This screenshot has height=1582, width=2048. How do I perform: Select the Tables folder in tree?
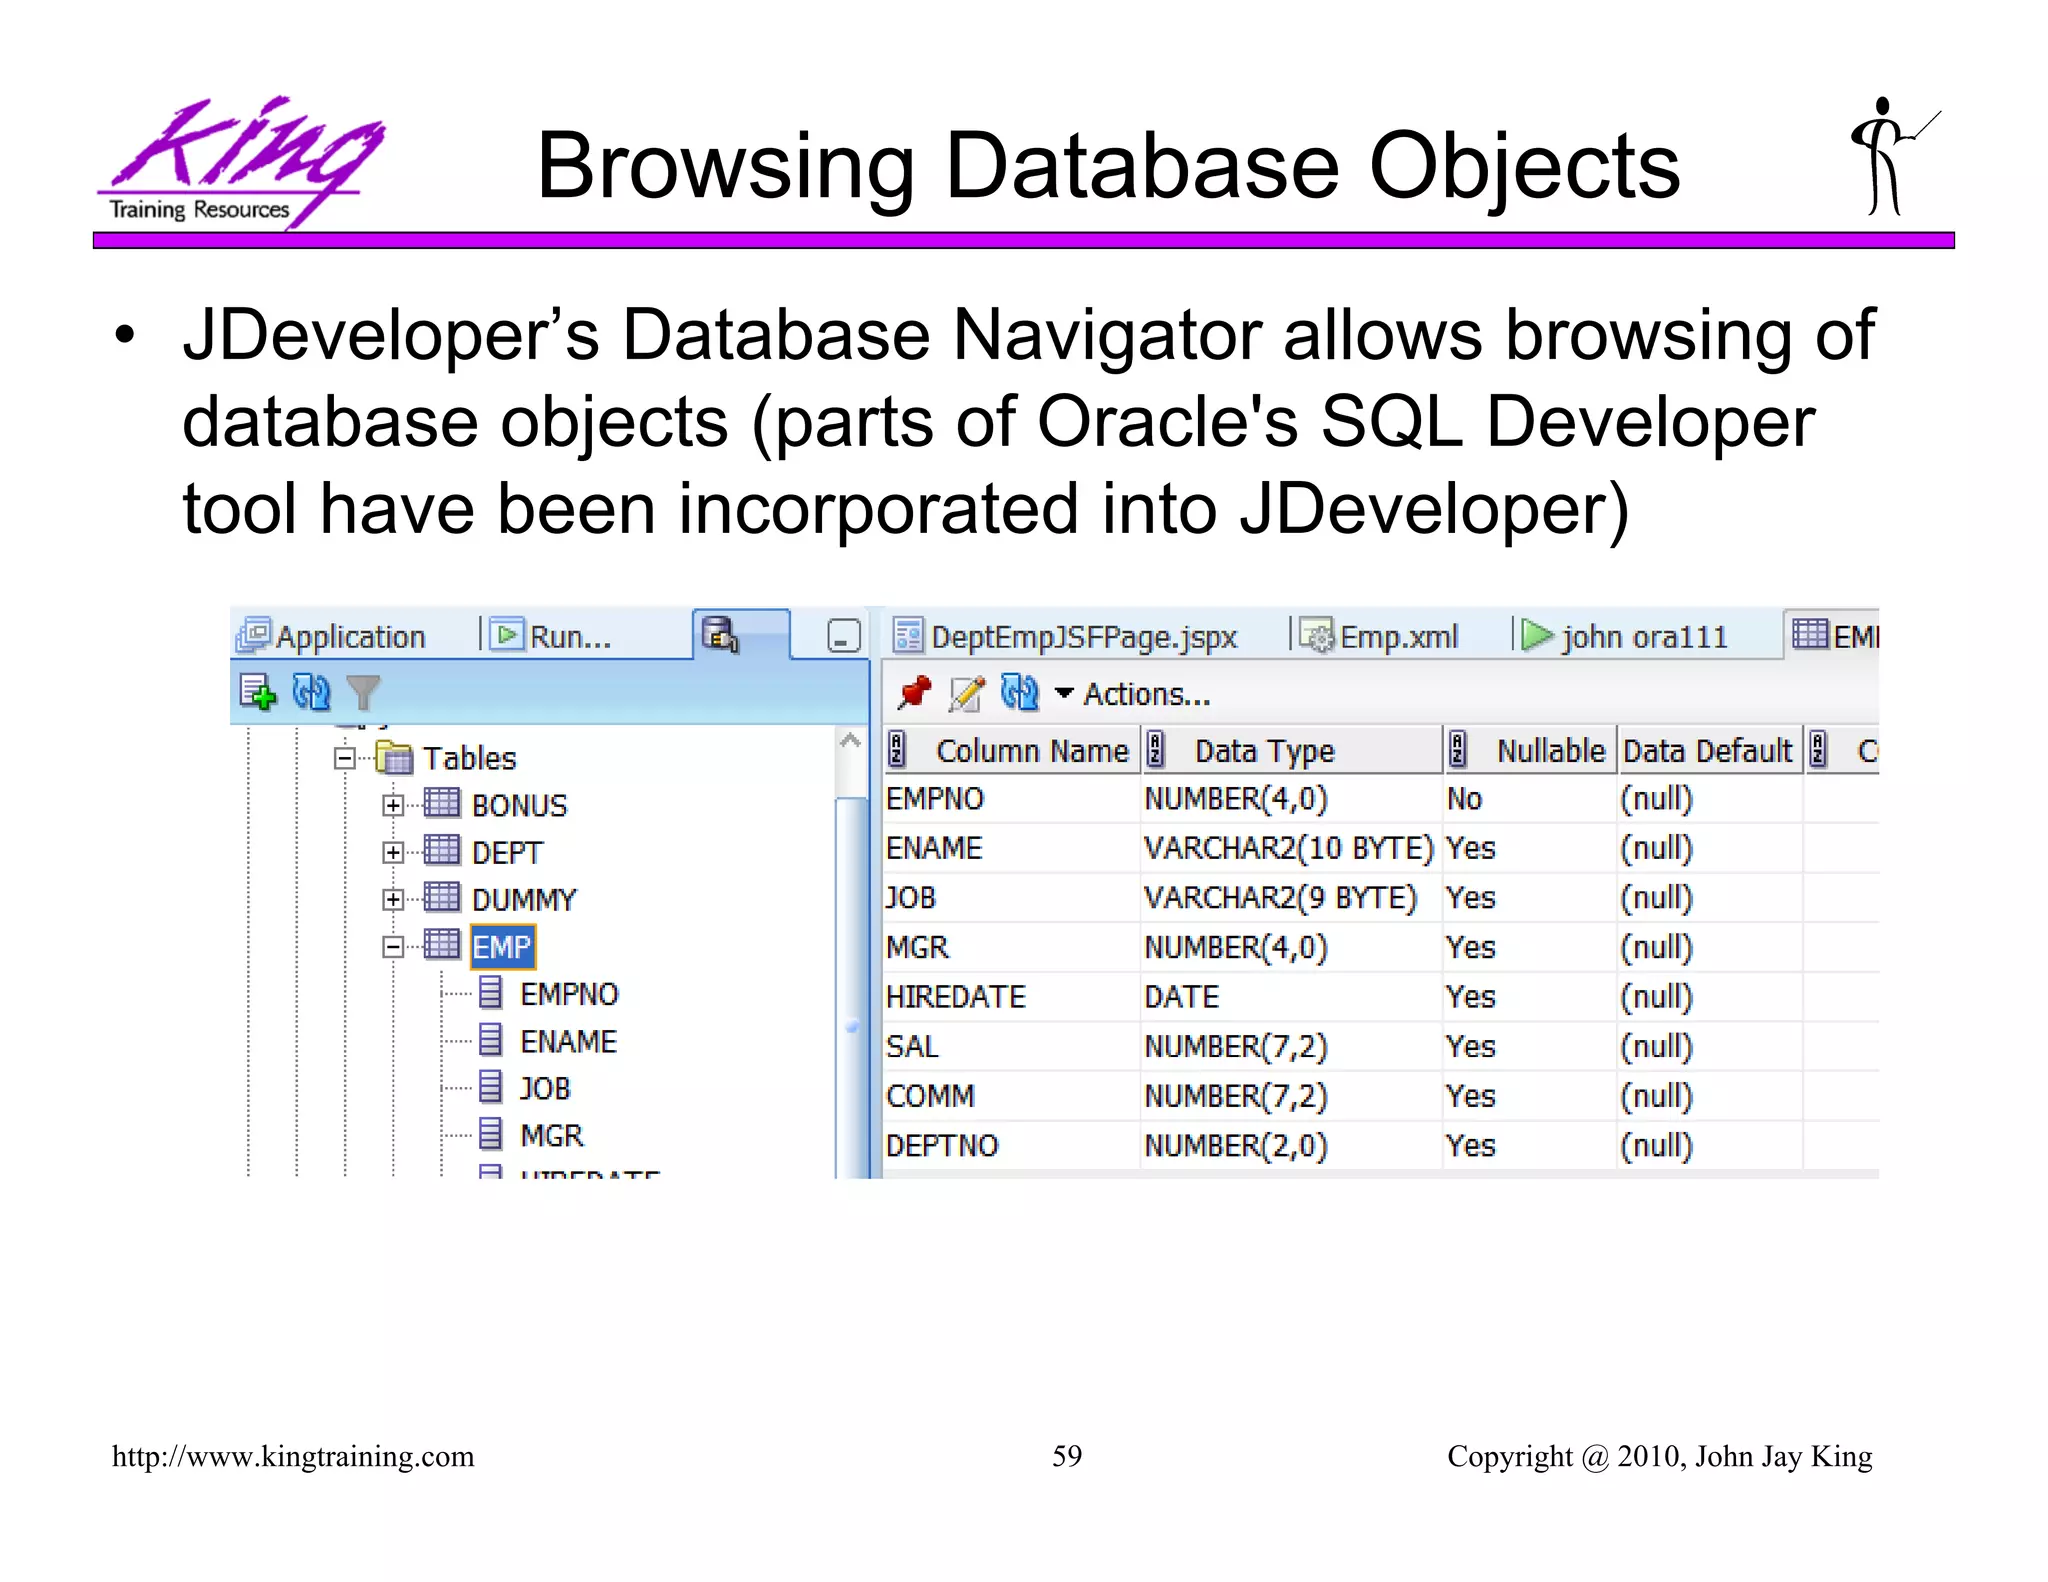tap(469, 758)
